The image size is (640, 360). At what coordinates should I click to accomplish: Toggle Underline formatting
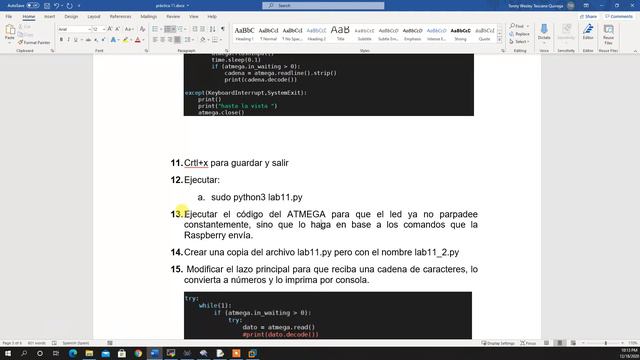76,40
